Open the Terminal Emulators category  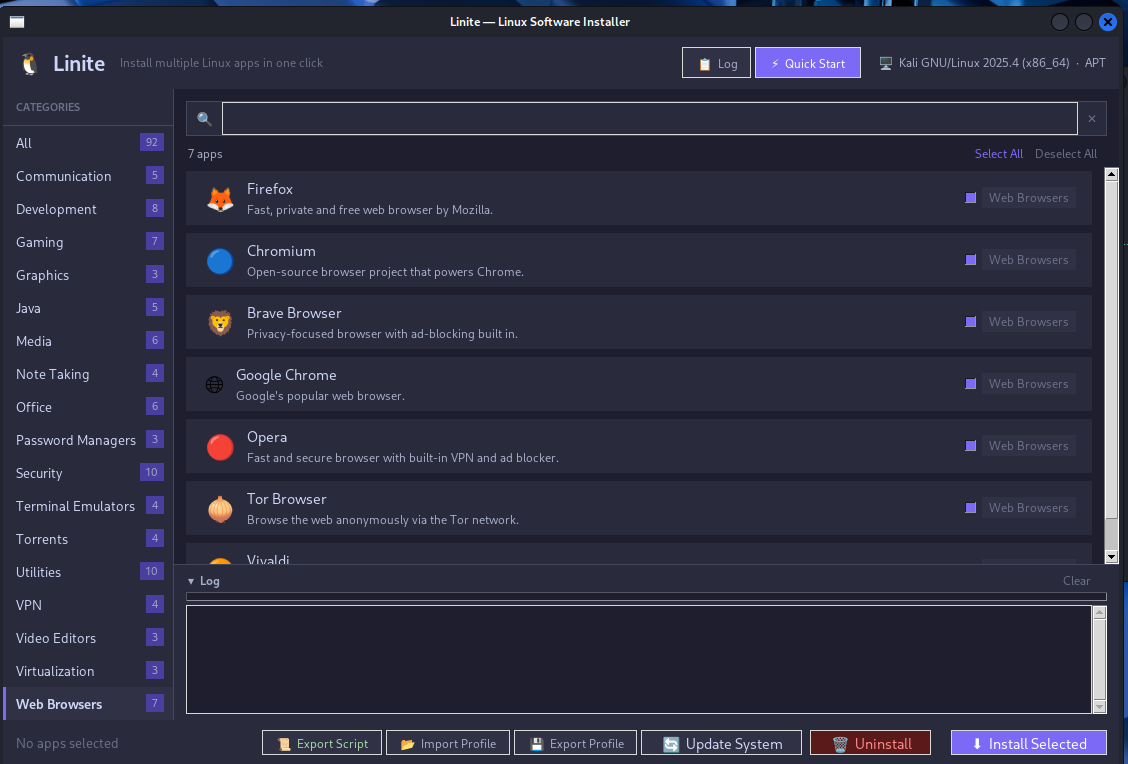click(88, 506)
